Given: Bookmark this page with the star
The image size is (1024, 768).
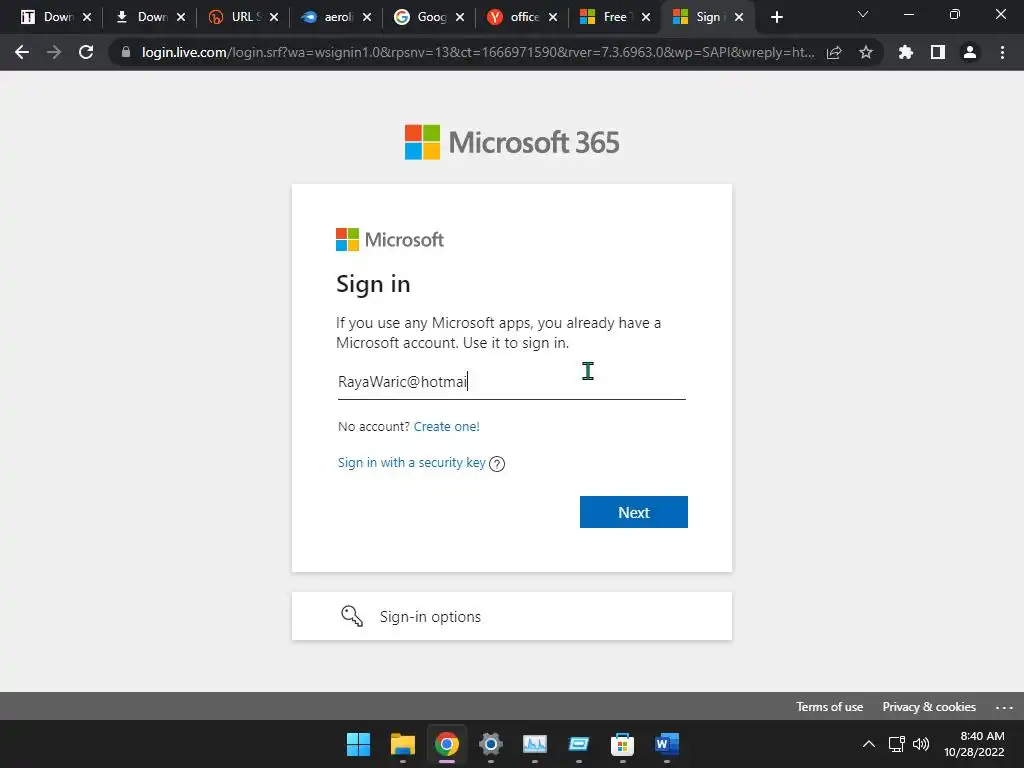Looking at the screenshot, I should [x=866, y=52].
